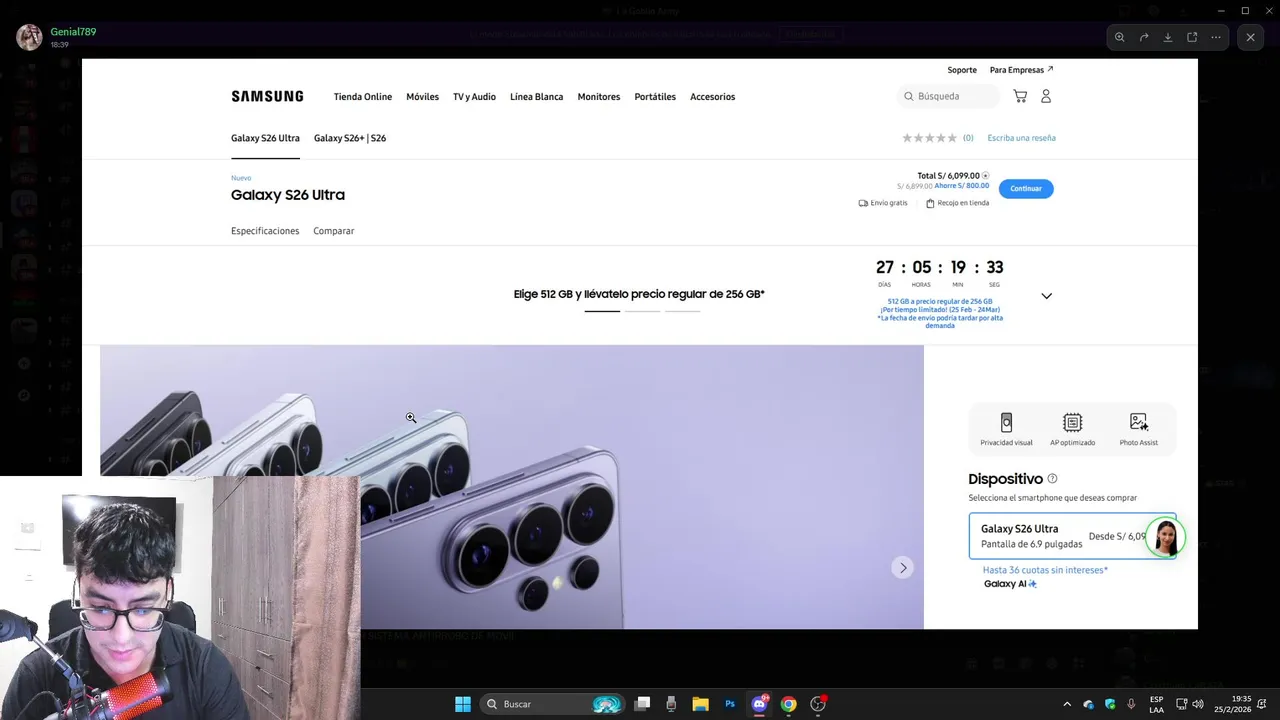Open Google Chrome from the taskbar
This screenshot has width=1280, height=720.
tap(788, 704)
